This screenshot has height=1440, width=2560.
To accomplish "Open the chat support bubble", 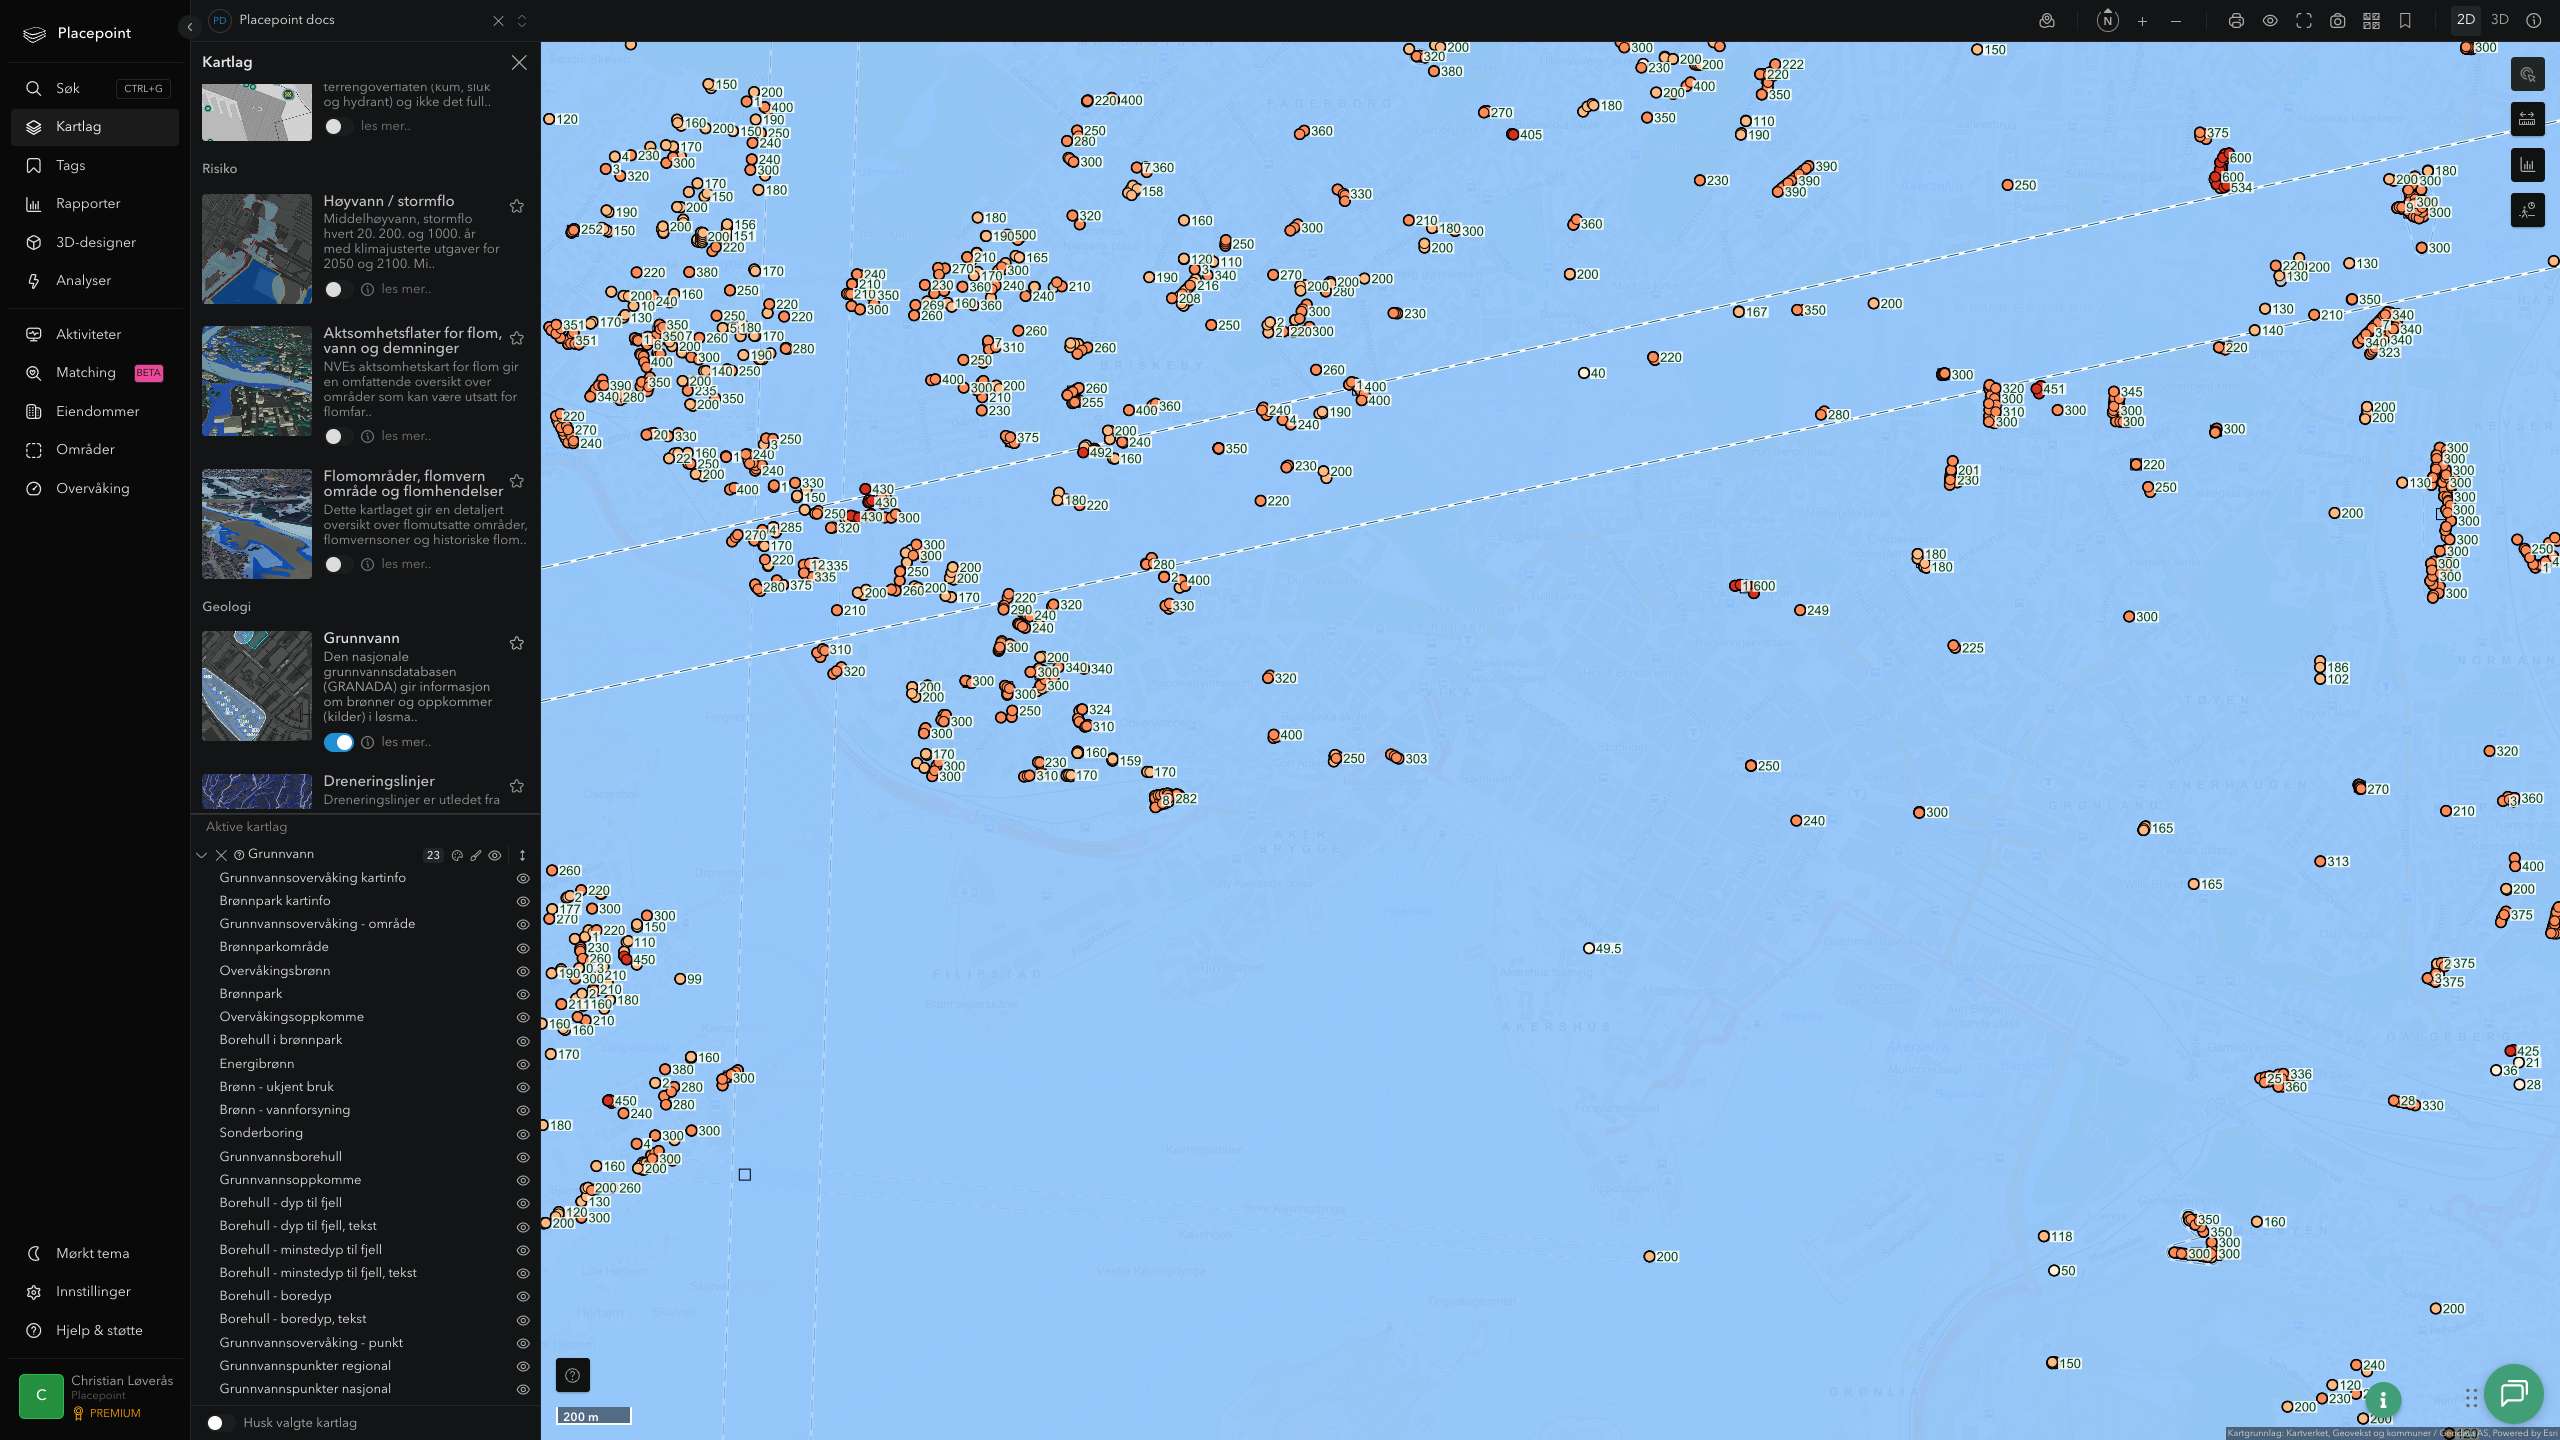I will coord(2513,1393).
